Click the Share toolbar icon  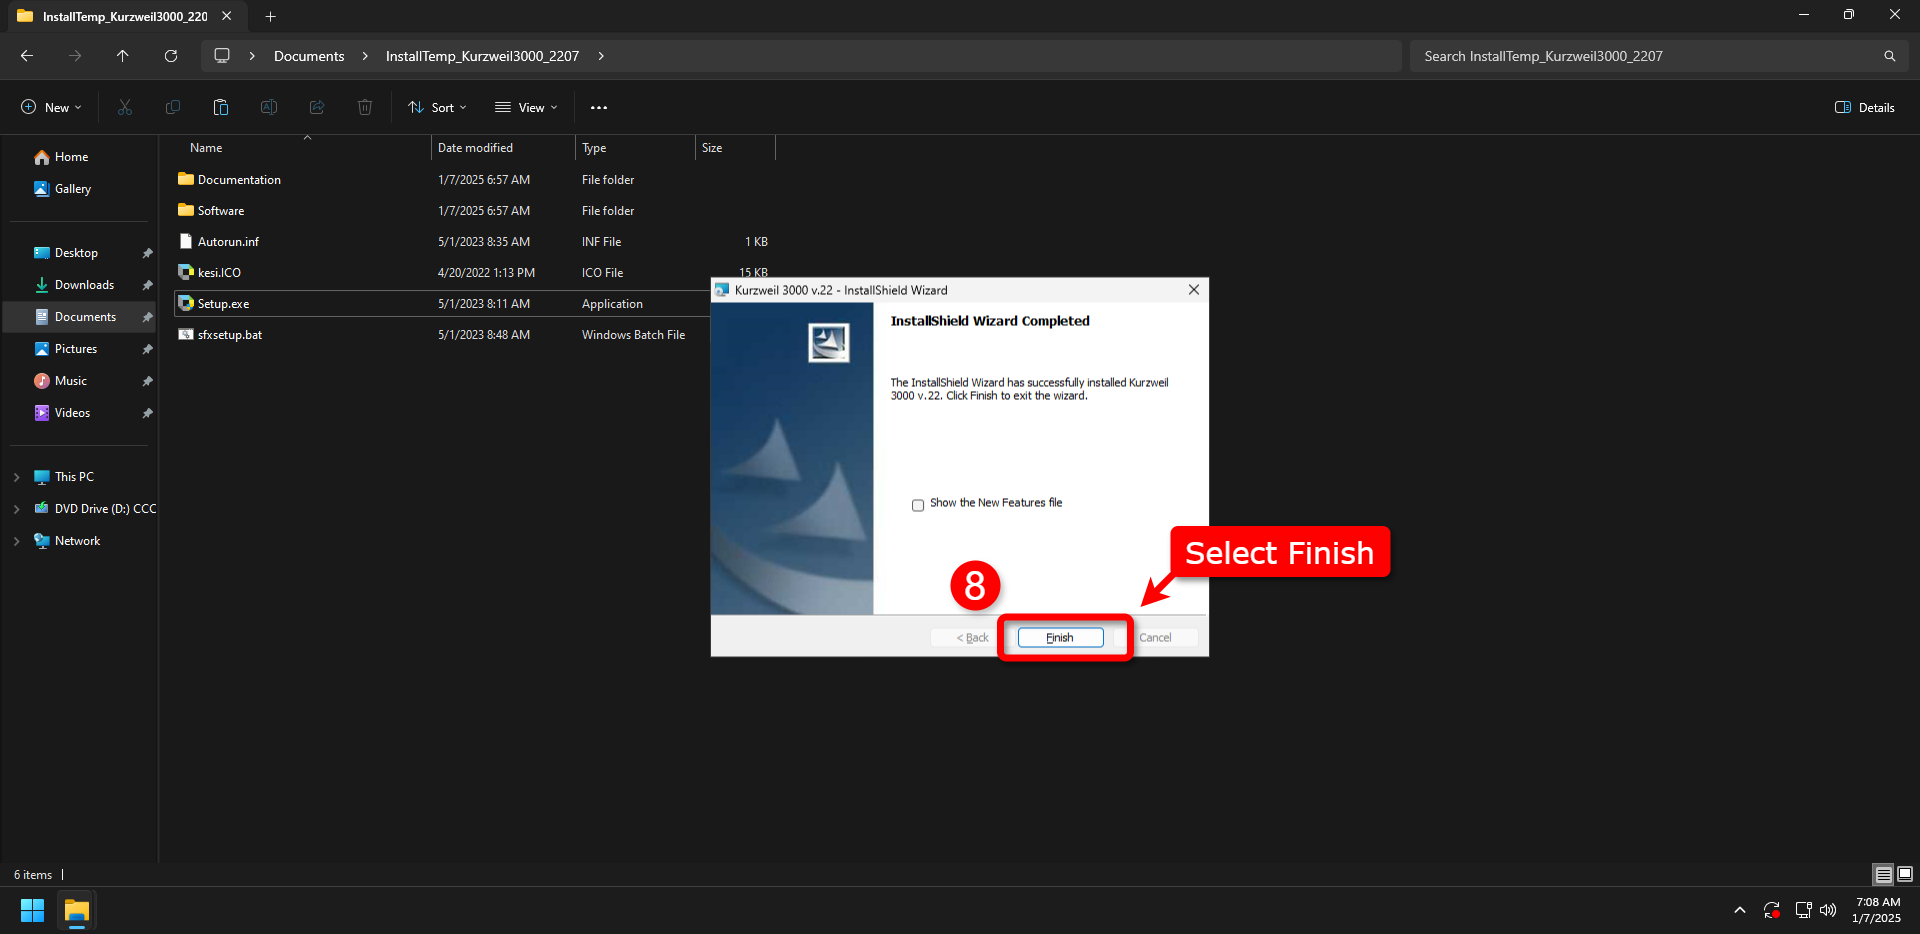click(x=317, y=107)
